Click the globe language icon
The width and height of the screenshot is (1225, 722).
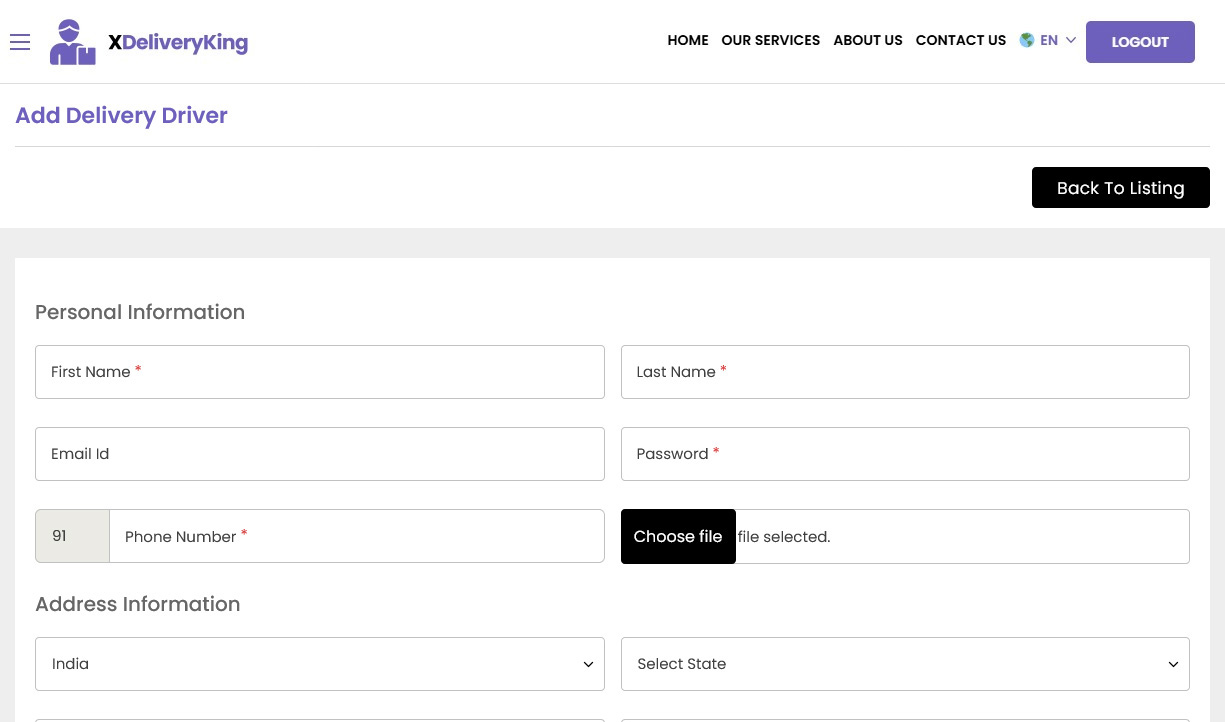1027,40
